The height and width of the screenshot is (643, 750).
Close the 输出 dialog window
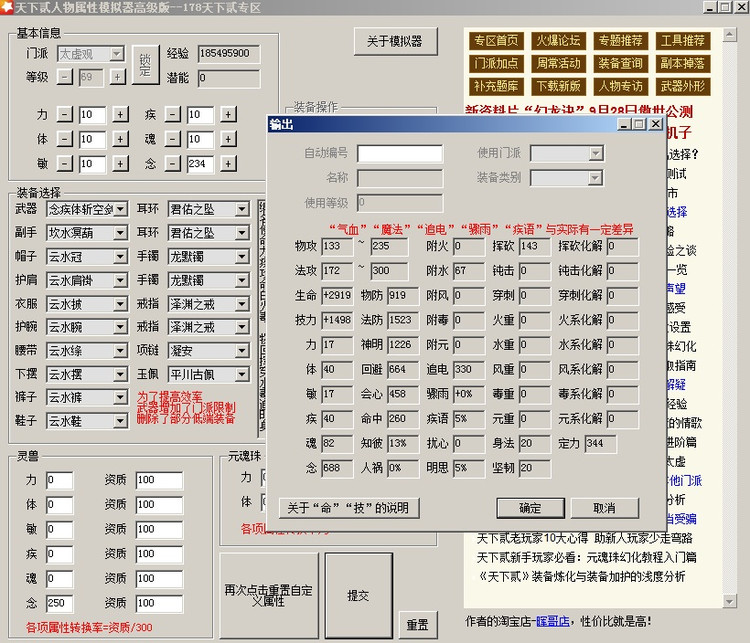tap(656, 124)
